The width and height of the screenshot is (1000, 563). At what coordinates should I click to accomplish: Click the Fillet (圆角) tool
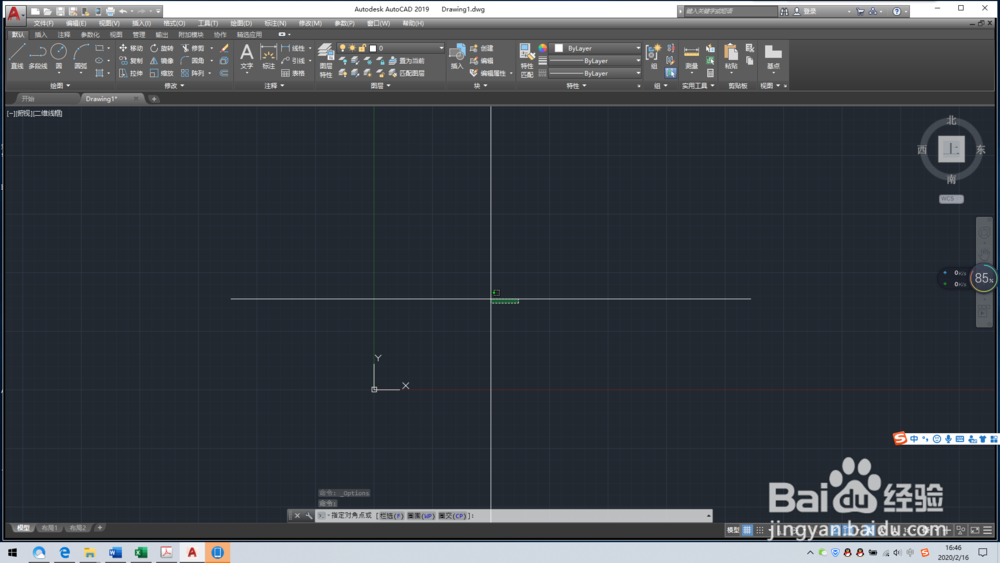[193, 61]
